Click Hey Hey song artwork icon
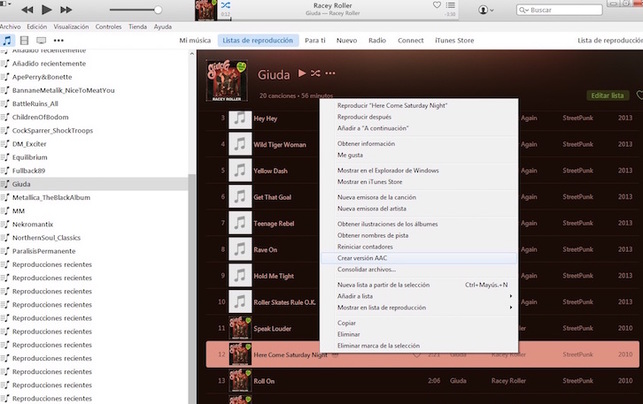 click(x=240, y=119)
